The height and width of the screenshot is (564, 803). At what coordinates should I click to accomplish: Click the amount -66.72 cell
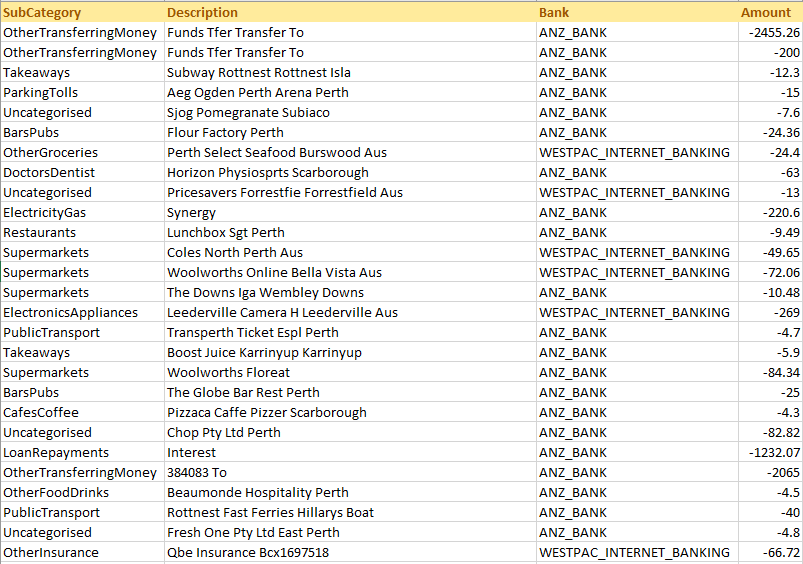coord(771,552)
